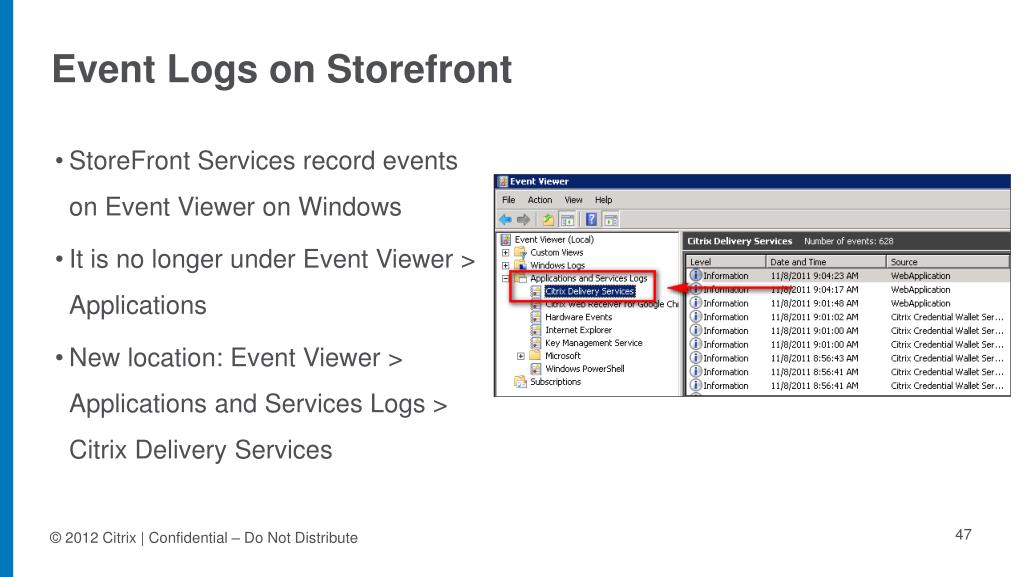This screenshot has width=1023, height=577.
Task: Open the File menu
Action: click(x=509, y=200)
